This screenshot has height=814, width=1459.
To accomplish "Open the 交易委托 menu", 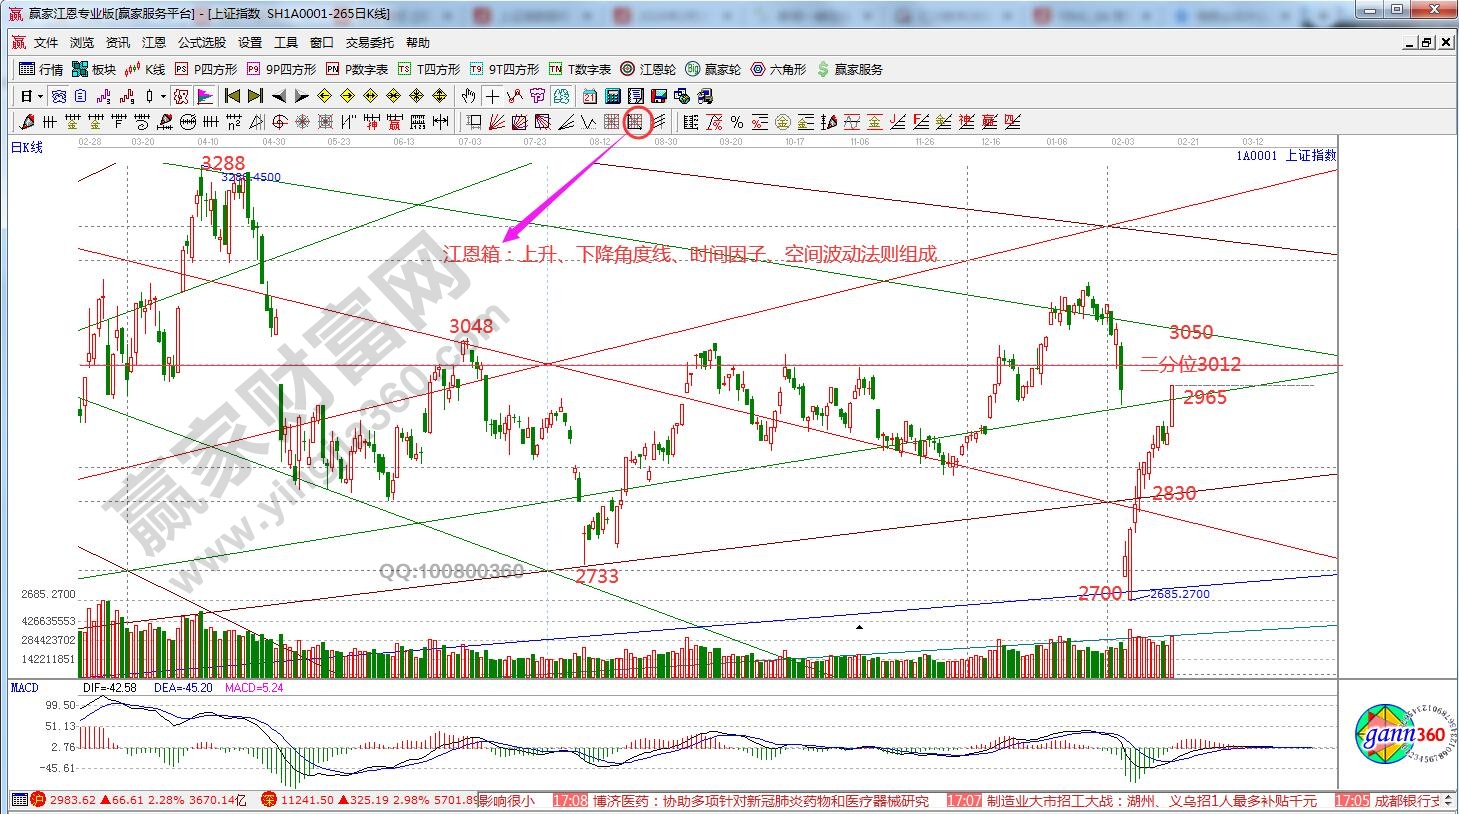I will (x=370, y=43).
